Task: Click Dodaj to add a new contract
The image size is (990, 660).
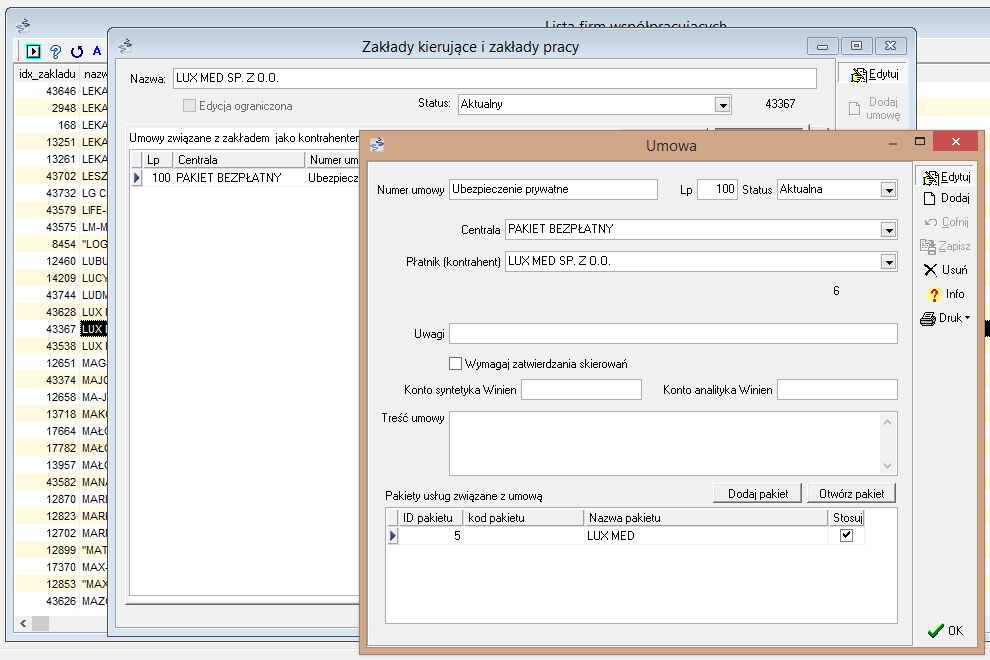Action: (x=946, y=198)
